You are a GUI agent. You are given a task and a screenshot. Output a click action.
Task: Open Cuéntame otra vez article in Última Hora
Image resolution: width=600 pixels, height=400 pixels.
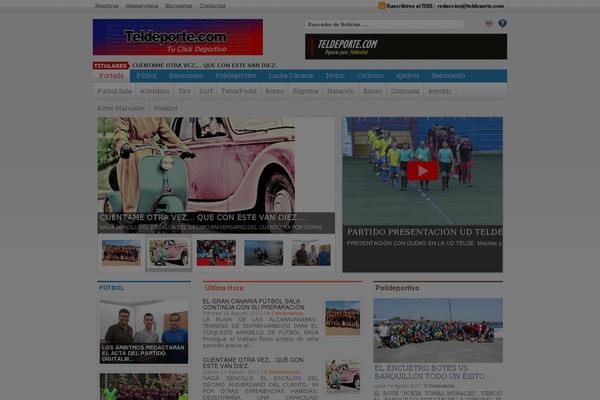coord(253,363)
